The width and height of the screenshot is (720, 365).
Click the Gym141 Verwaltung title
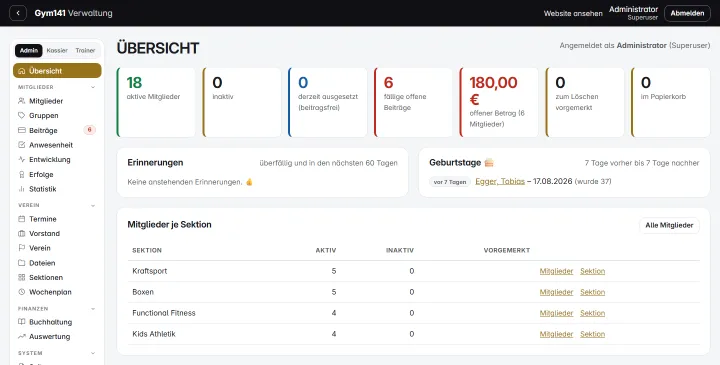click(73, 13)
